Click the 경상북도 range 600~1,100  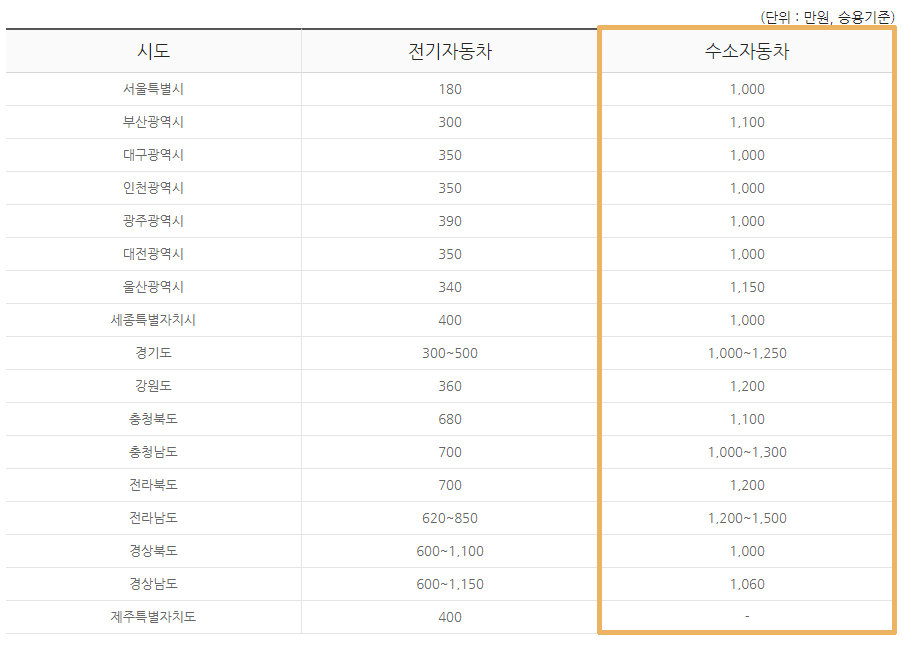(448, 551)
